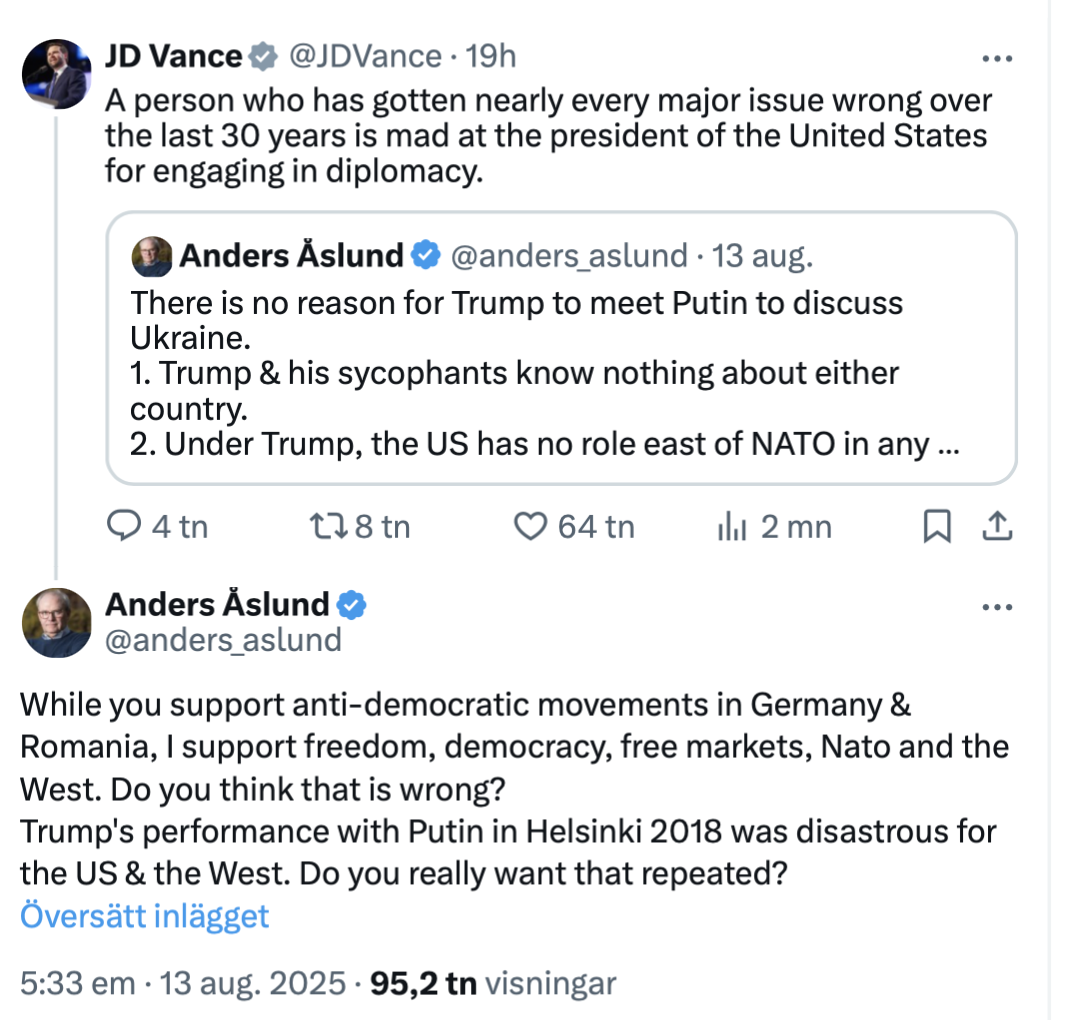
Task: Open @anders_aslund handle under reply author name
Action: click(223, 641)
